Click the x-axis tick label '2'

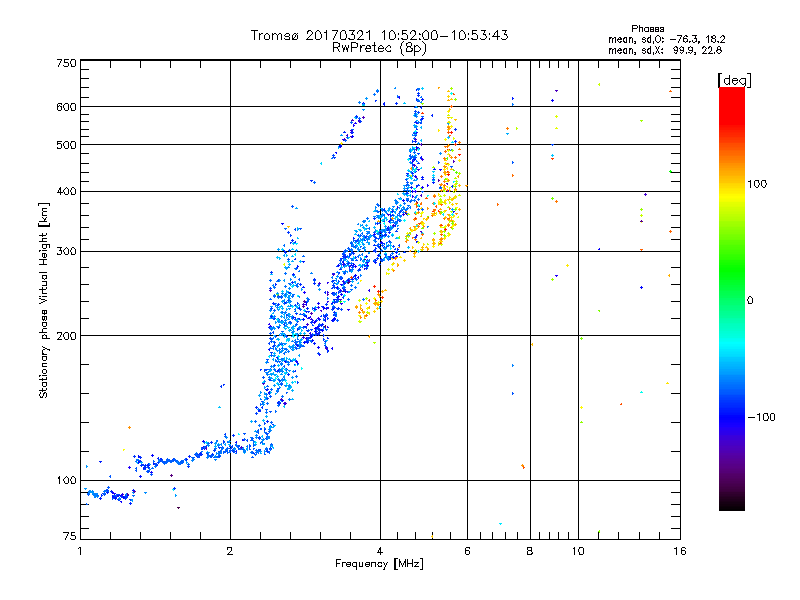230,551
